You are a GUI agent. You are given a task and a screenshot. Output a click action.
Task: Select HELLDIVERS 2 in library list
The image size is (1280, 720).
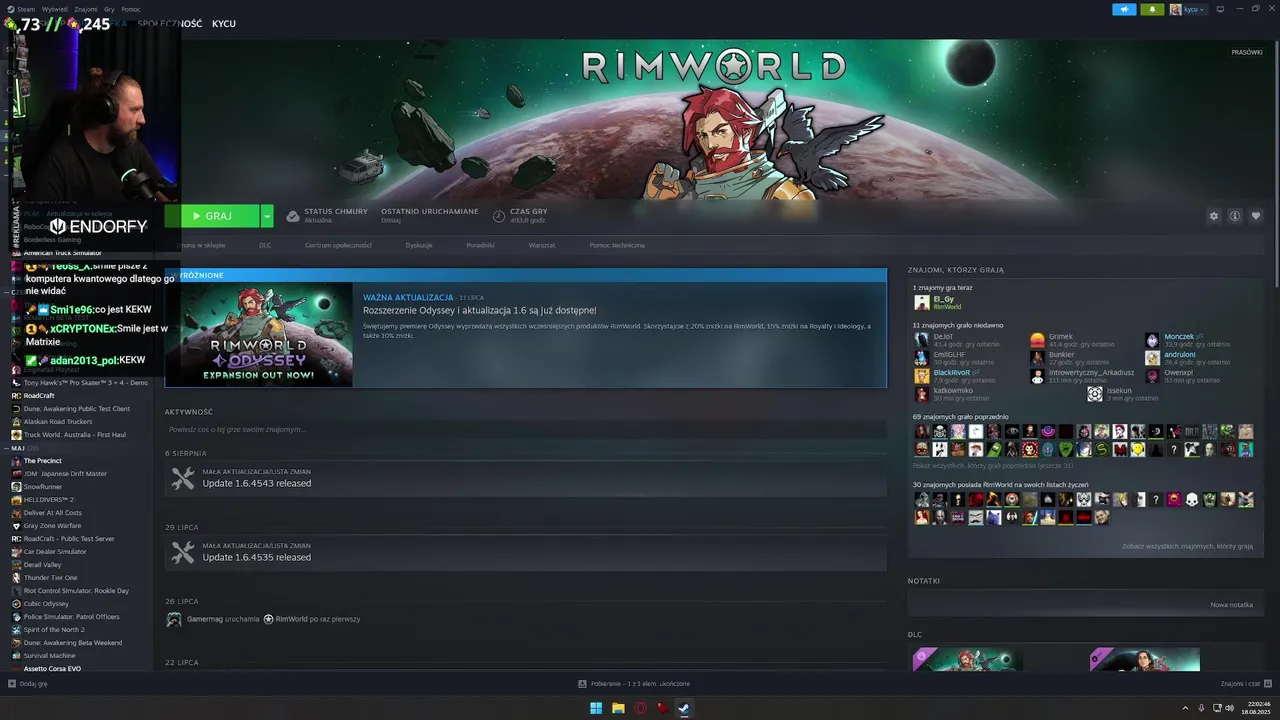pos(48,500)
